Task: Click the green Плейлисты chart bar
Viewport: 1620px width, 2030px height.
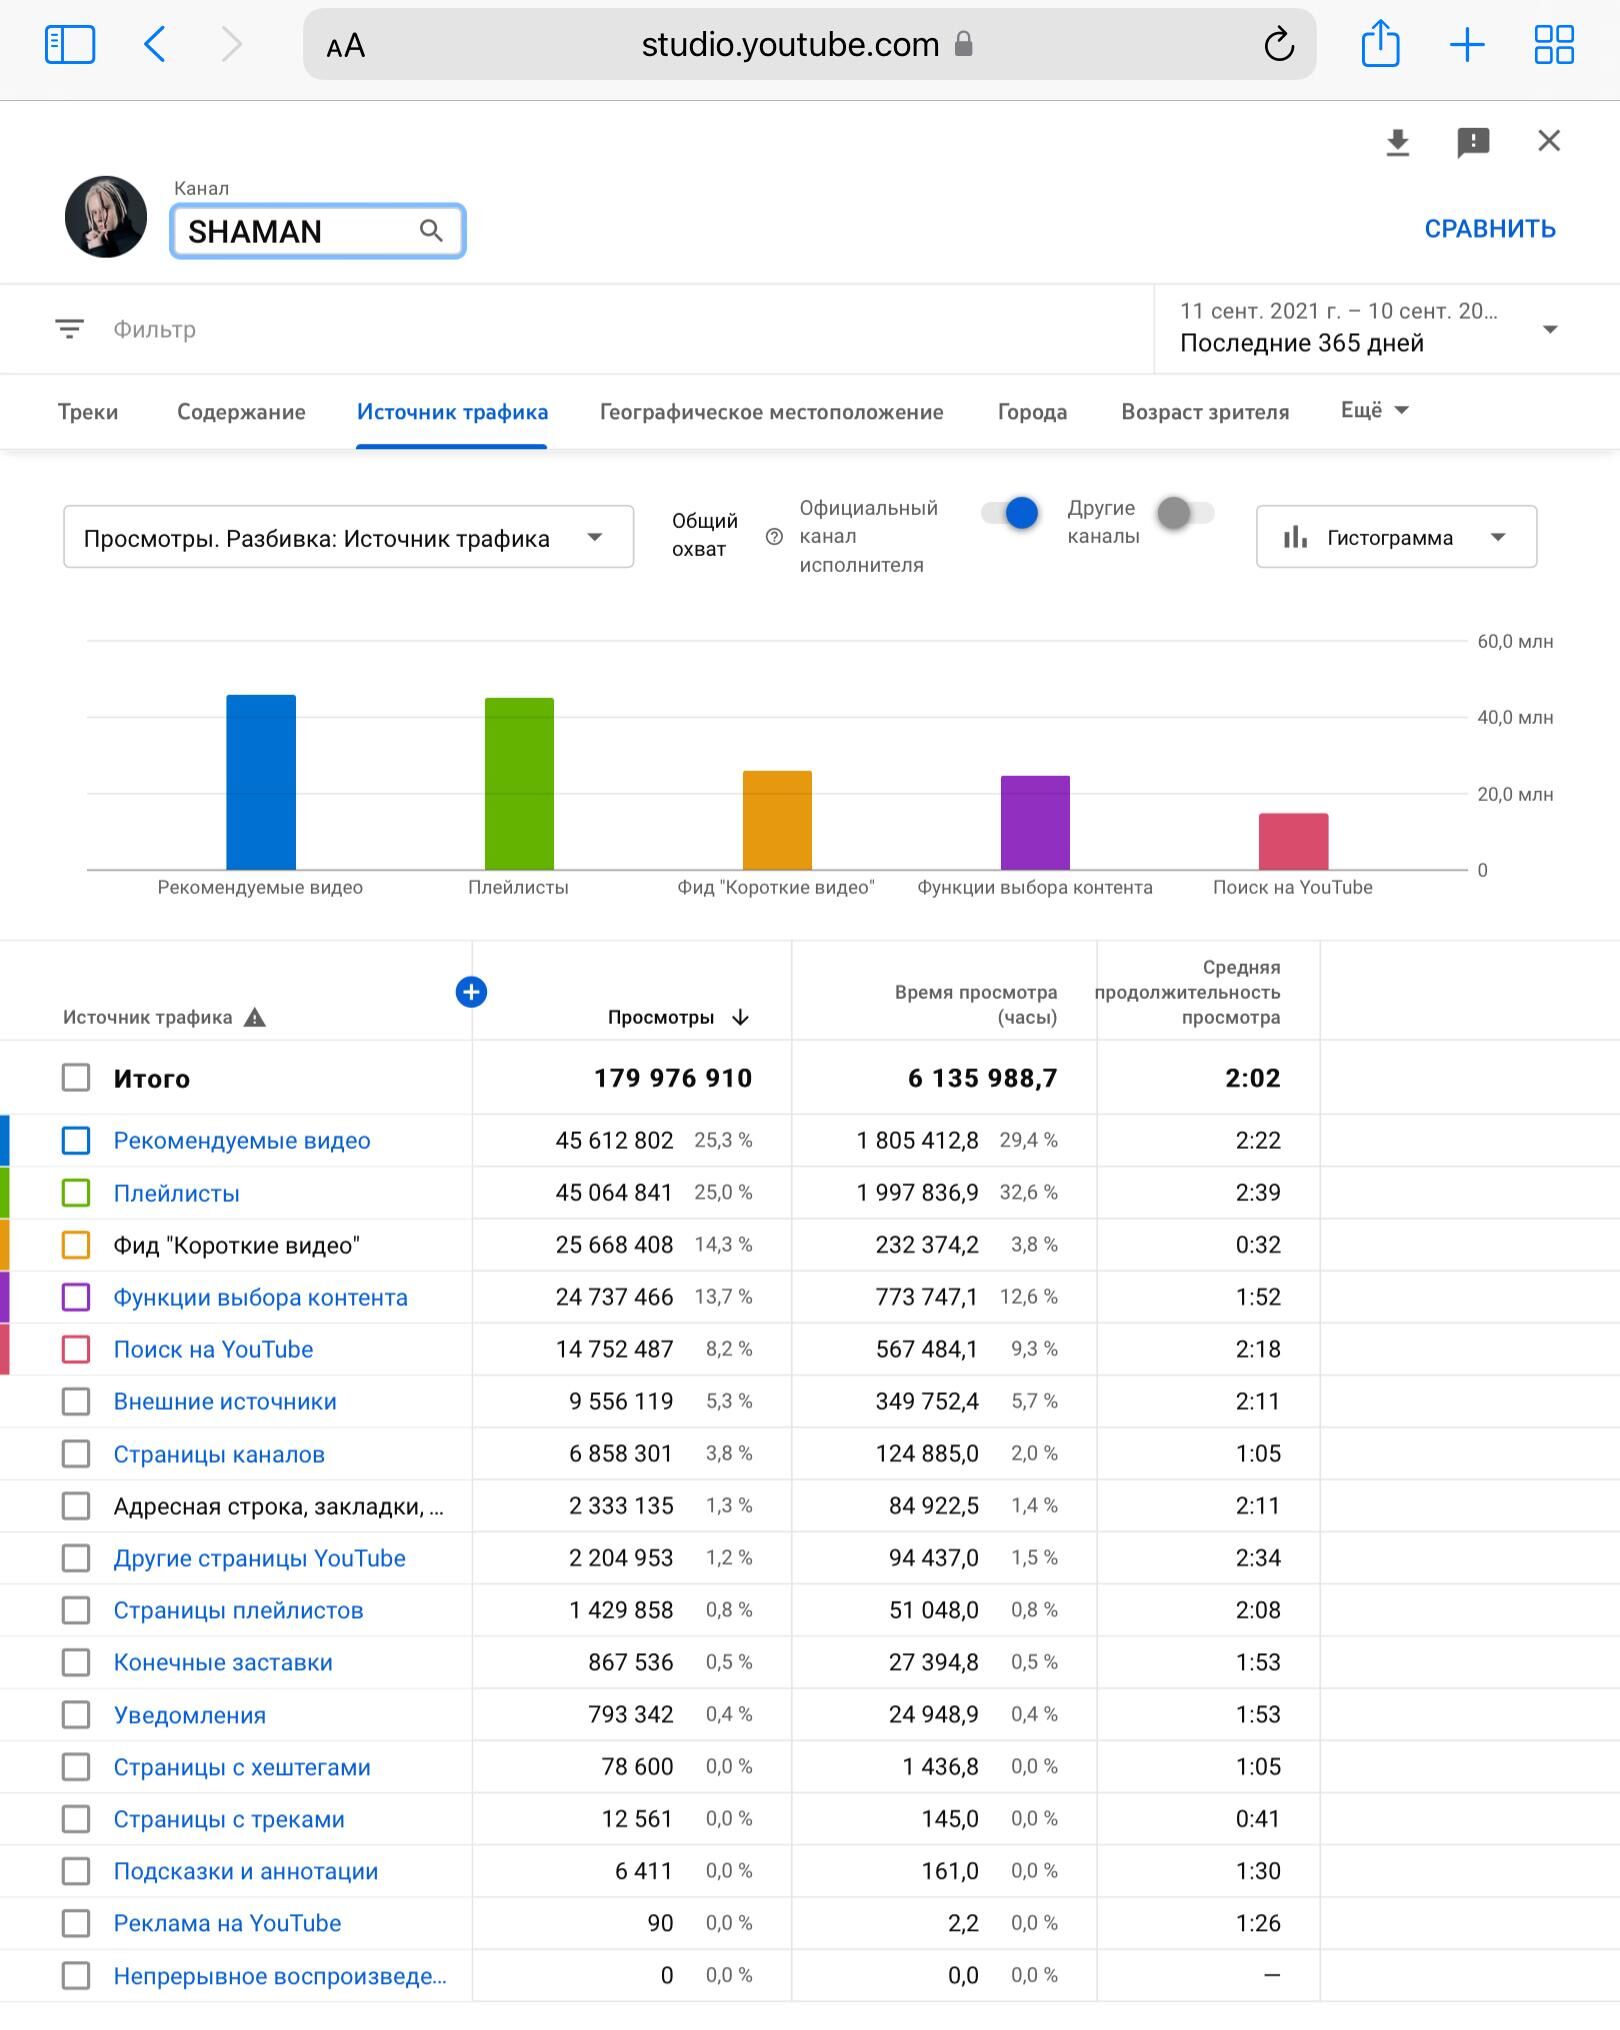Action: [519, 784]
